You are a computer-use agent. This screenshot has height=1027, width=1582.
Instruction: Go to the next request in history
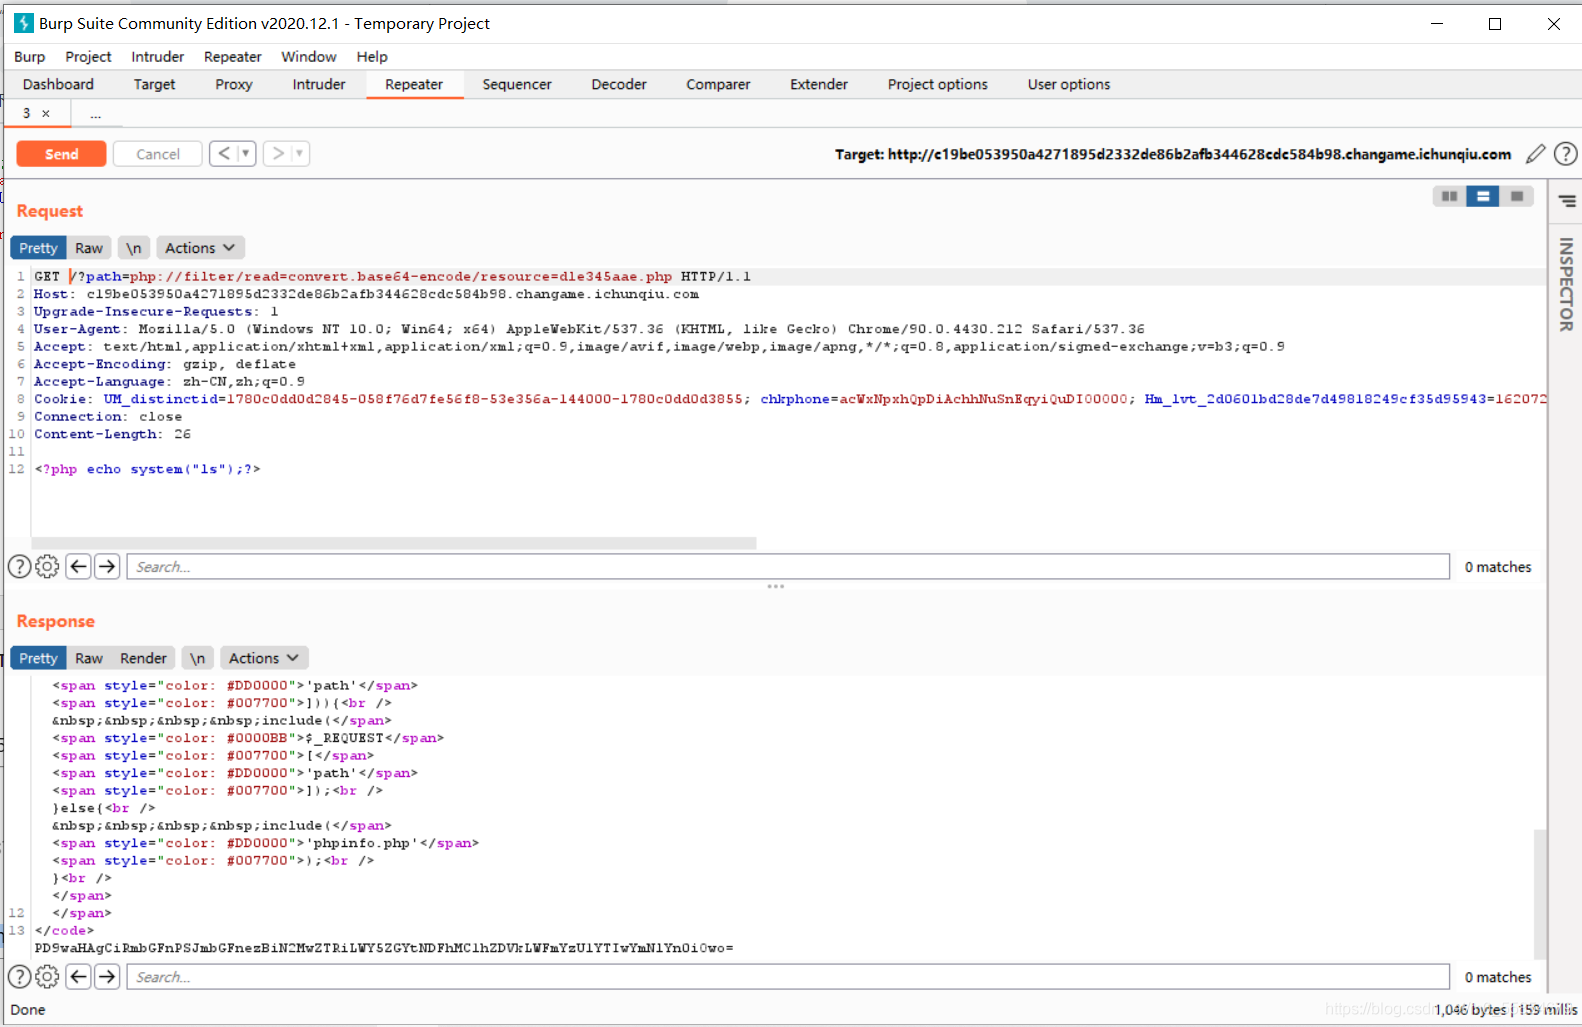(278, 153)
